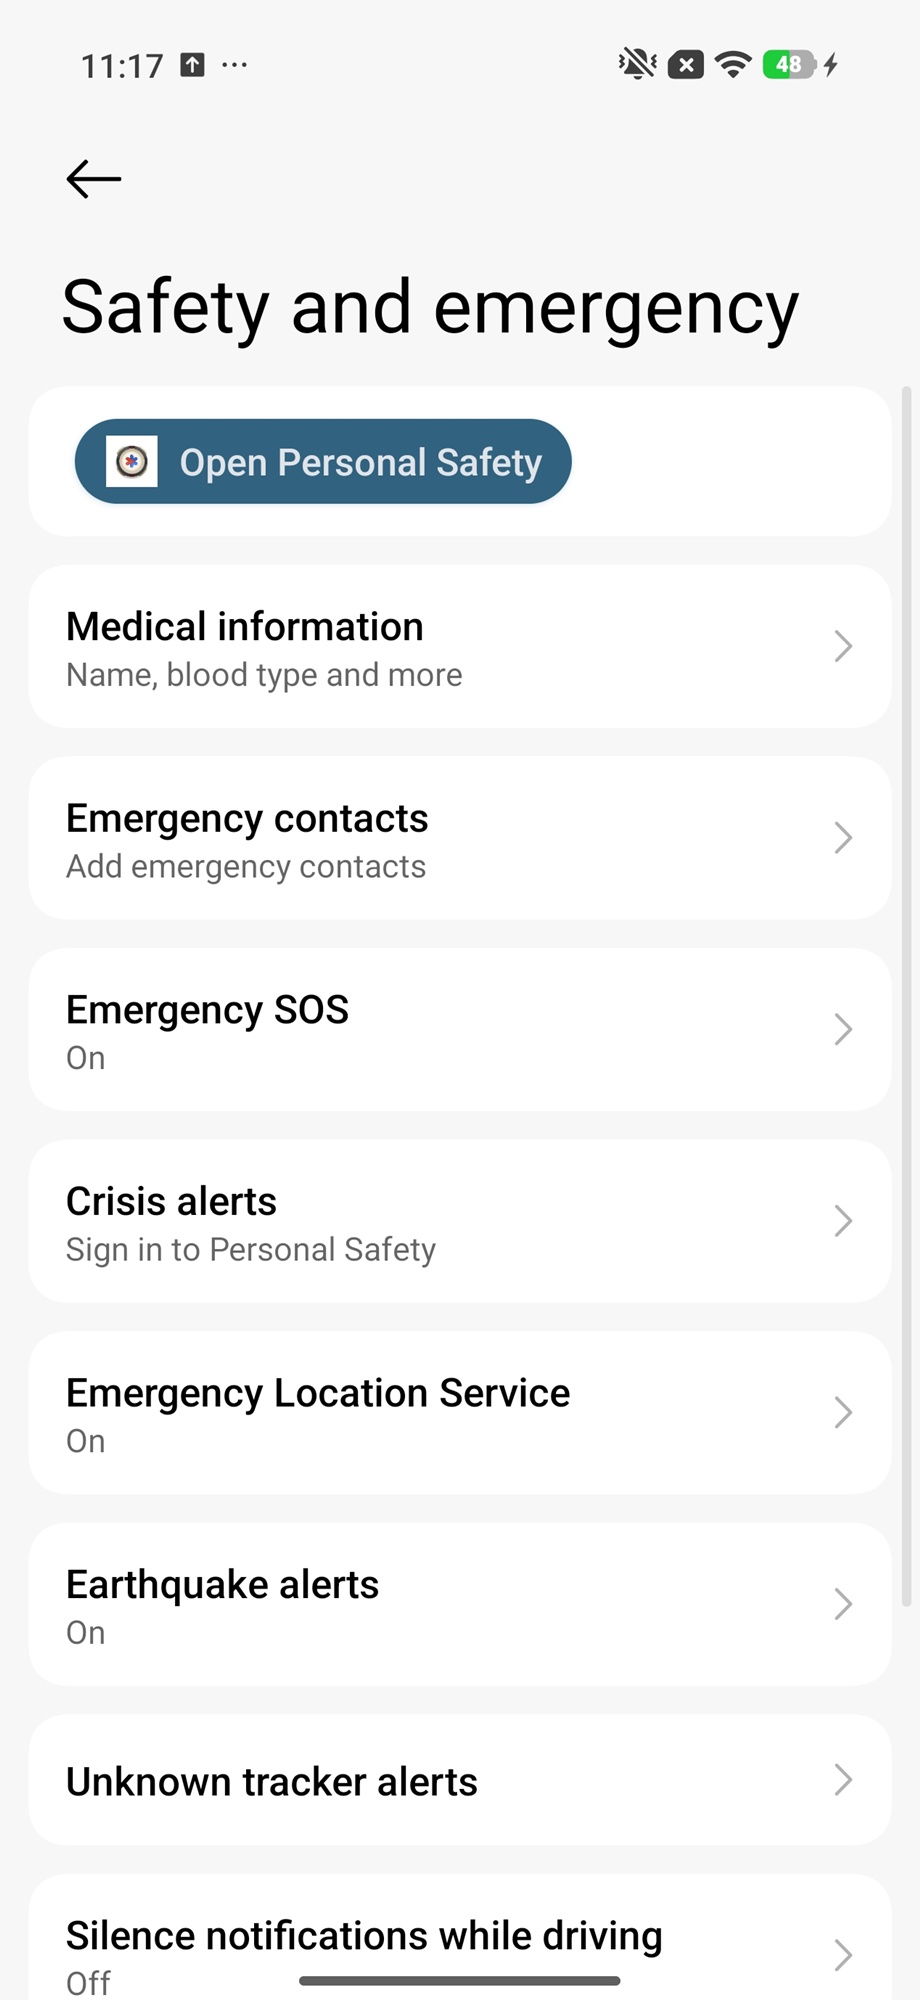Open Earthquake alerts setting
The image size is (920, 2000).
460,1605
